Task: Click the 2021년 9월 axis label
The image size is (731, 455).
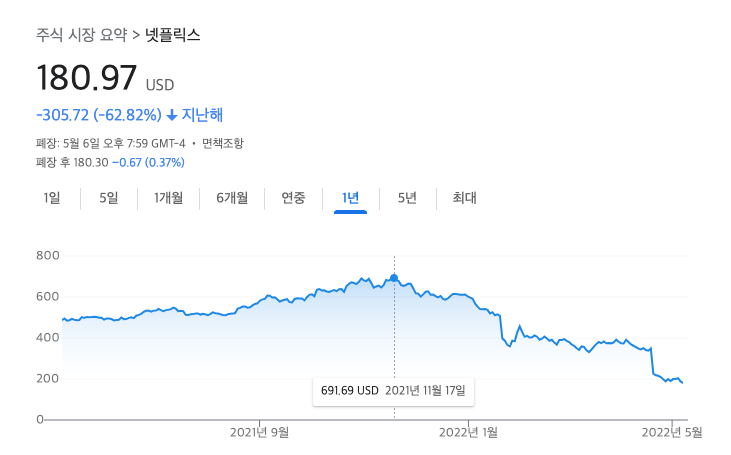Action: point(259,432)
